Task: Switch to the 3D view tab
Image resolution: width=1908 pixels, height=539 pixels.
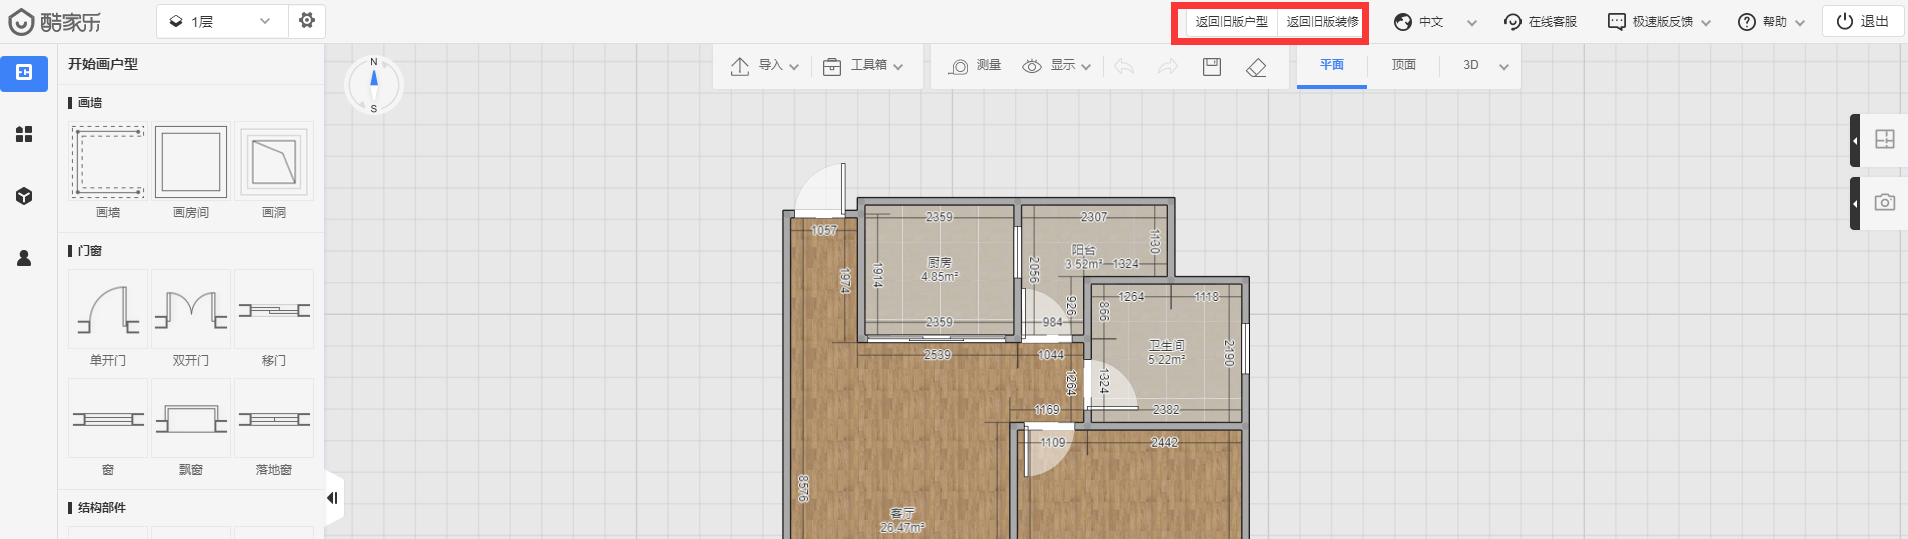Action: point(1471,66)
